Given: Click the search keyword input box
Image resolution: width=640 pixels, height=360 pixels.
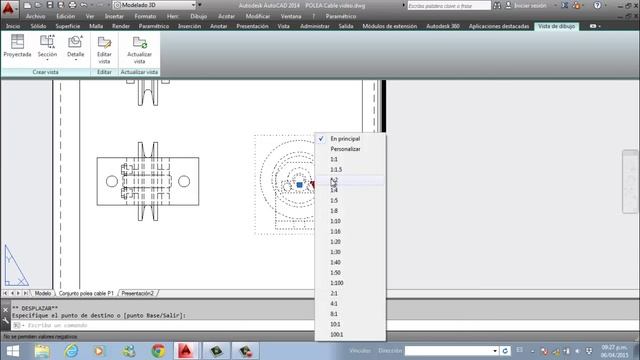Looking at the screenshot, I should 449,6.
